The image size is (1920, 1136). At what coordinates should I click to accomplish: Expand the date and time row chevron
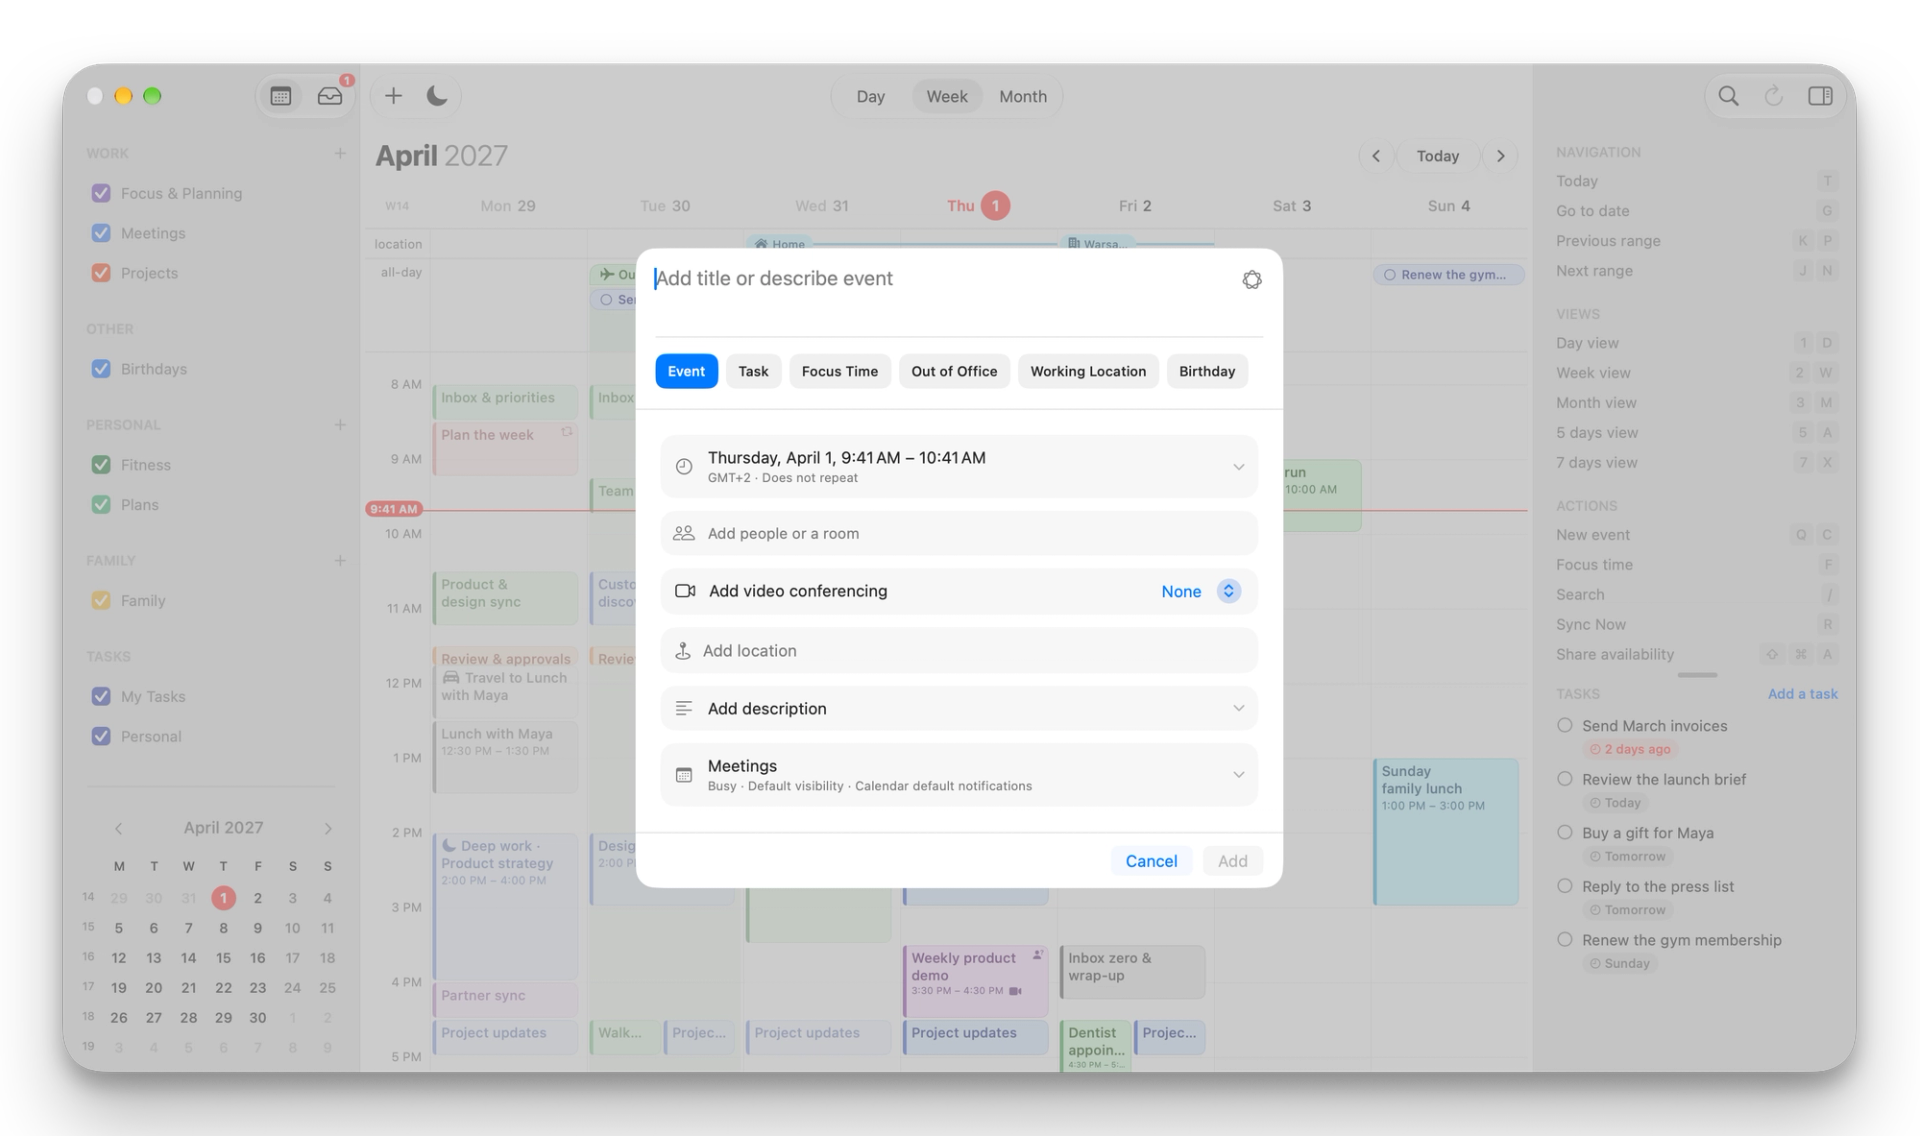click(1238, 467)
